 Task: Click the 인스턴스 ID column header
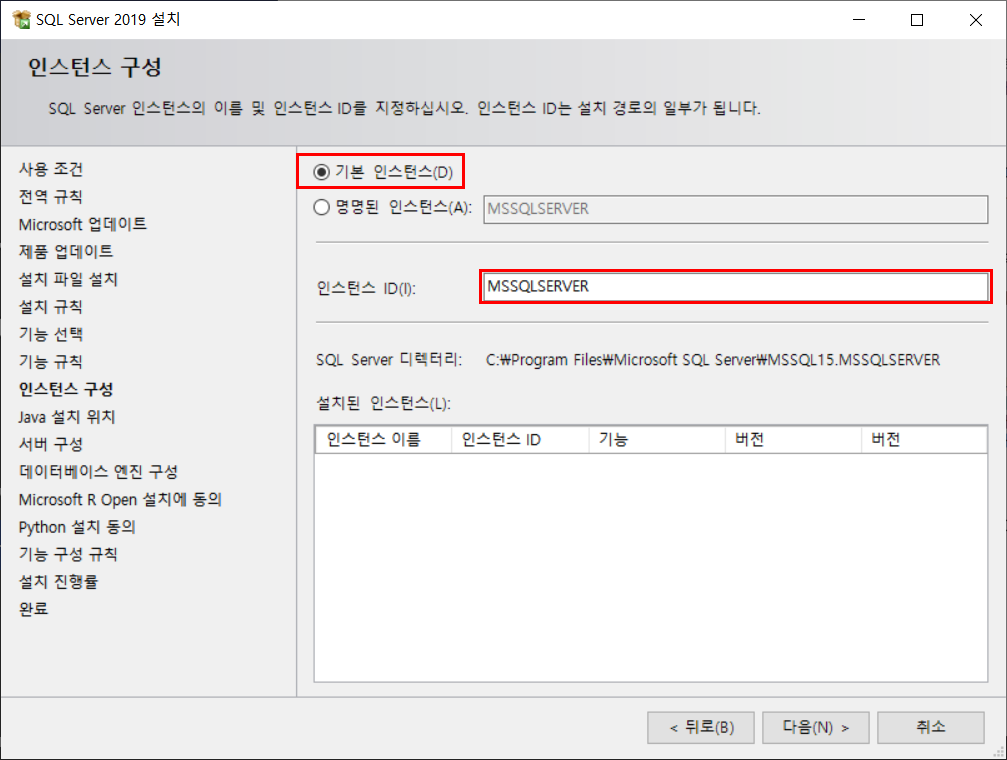point(520,439)
